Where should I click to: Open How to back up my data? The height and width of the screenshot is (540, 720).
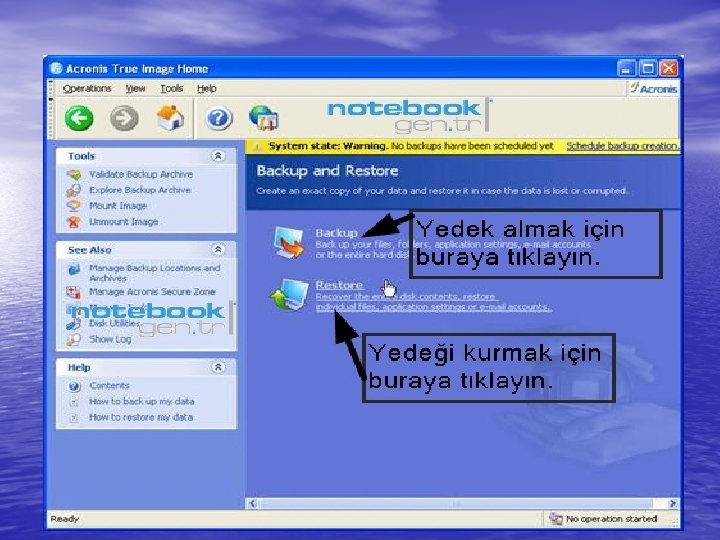[142, 401]
